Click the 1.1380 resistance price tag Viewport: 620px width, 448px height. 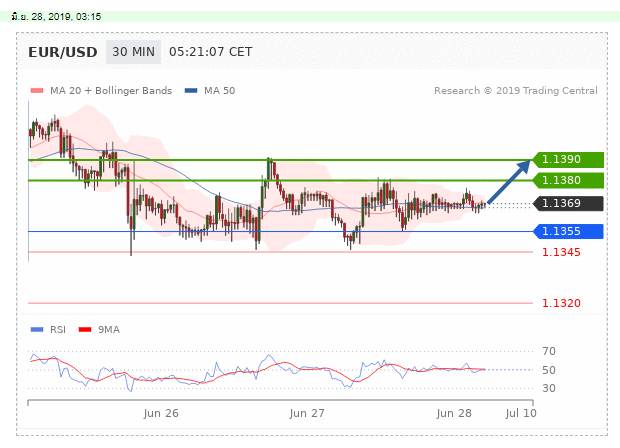tap(568, 180)
